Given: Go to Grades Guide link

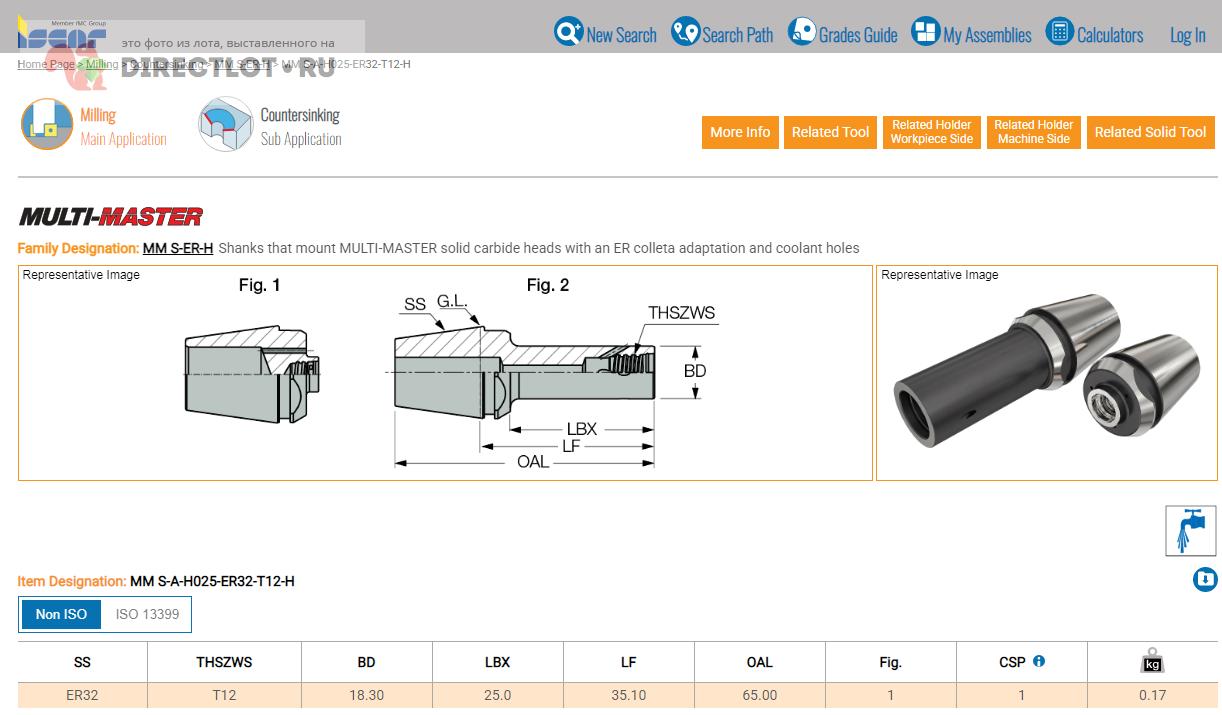Looking at the screenshot, I should [x=858, y=35].
